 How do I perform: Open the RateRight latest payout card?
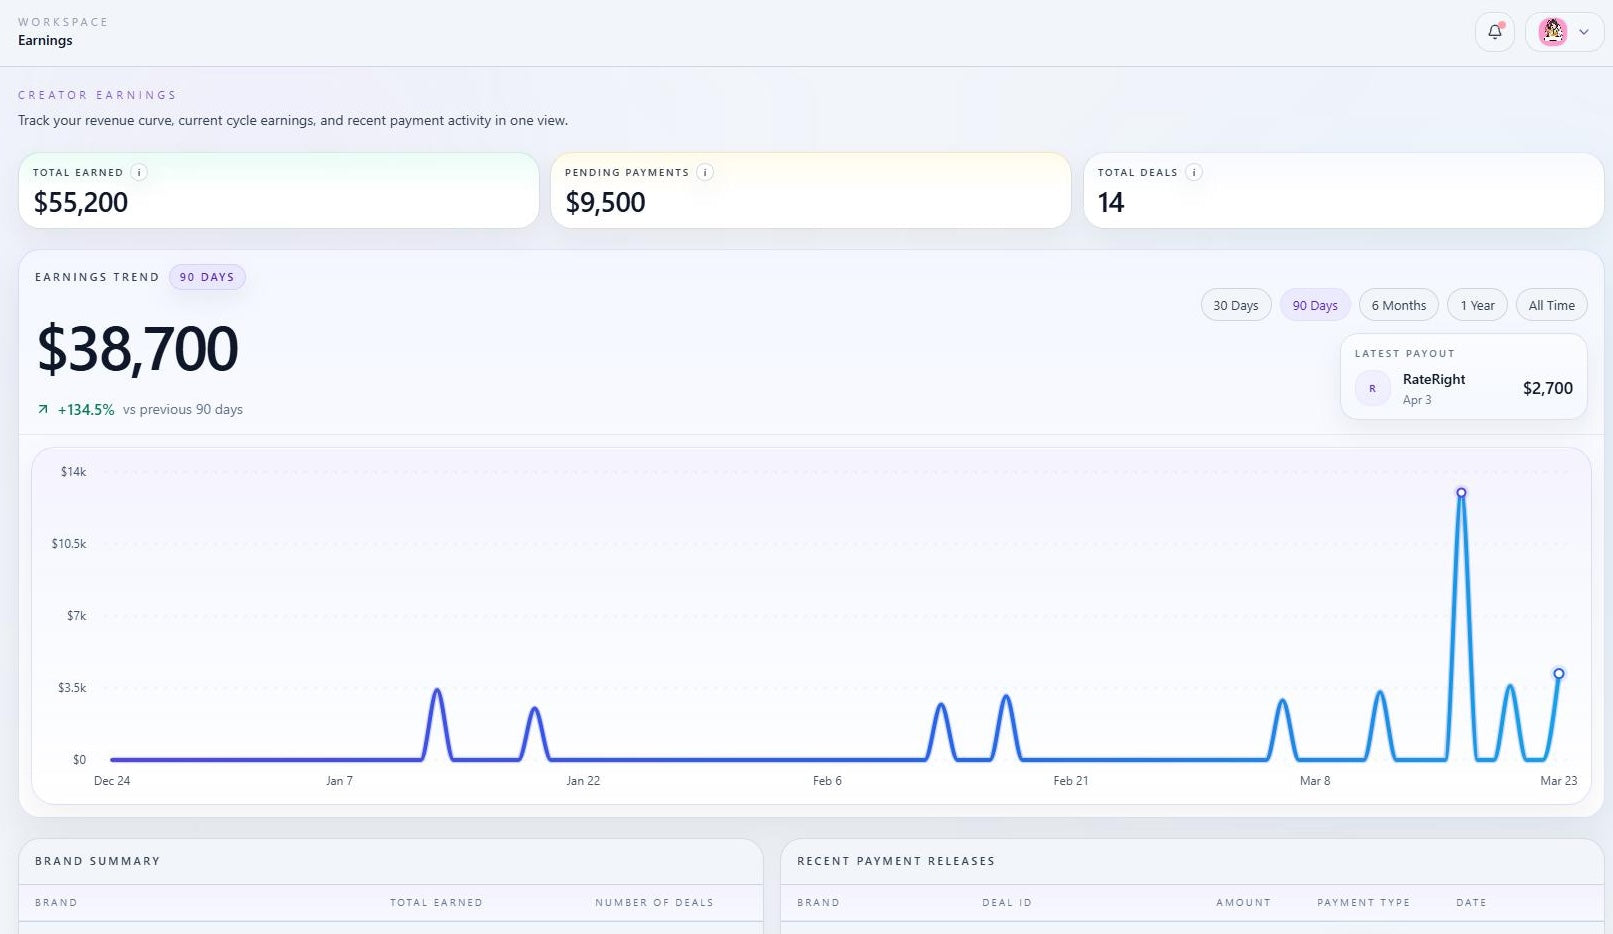pos(1463,377)
